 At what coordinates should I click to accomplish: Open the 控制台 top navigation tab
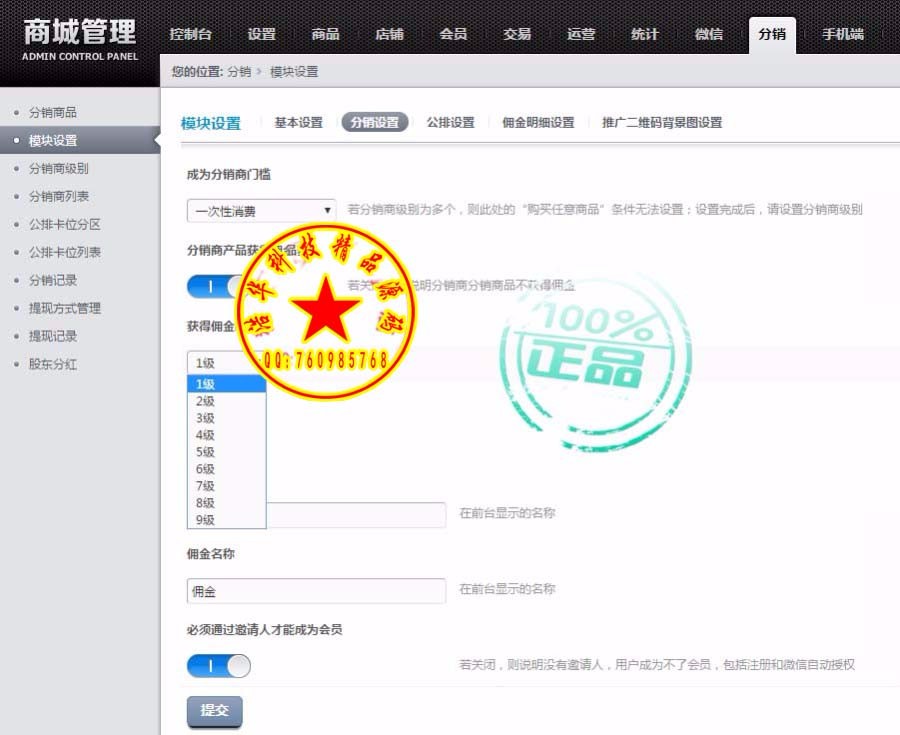(x=191, y=34)
